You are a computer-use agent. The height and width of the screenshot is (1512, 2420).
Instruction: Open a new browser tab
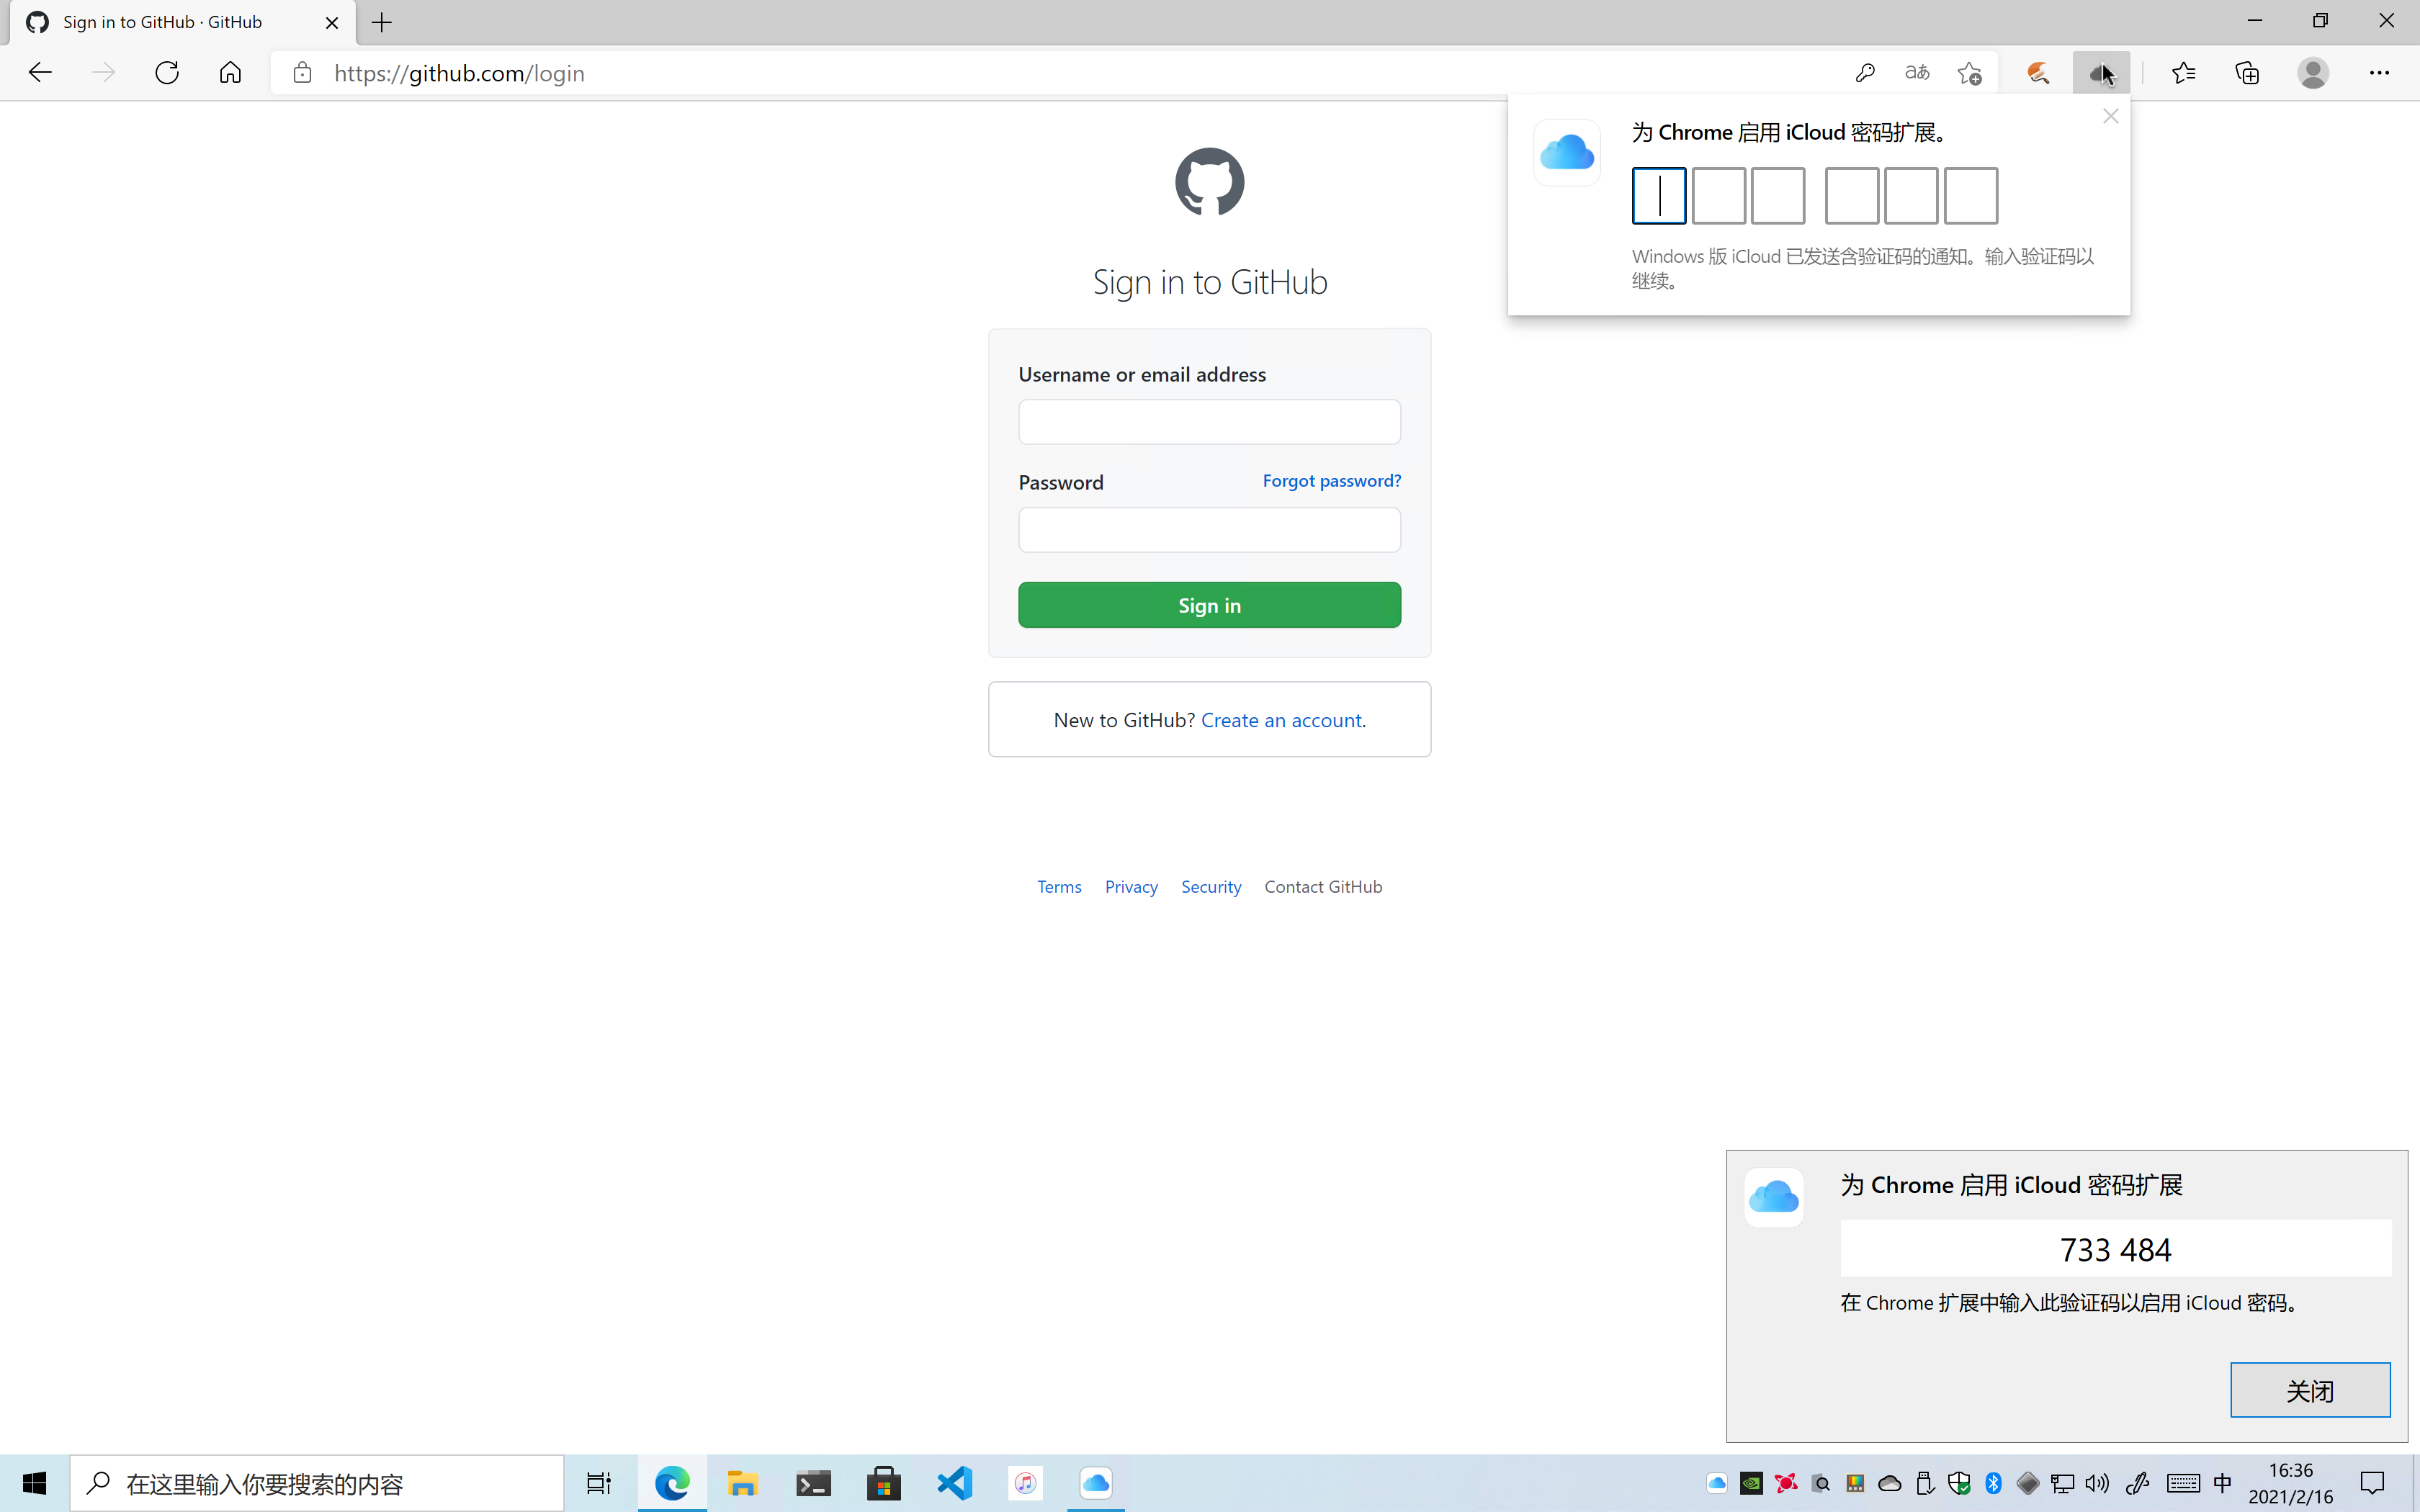[x=382, y=22]
